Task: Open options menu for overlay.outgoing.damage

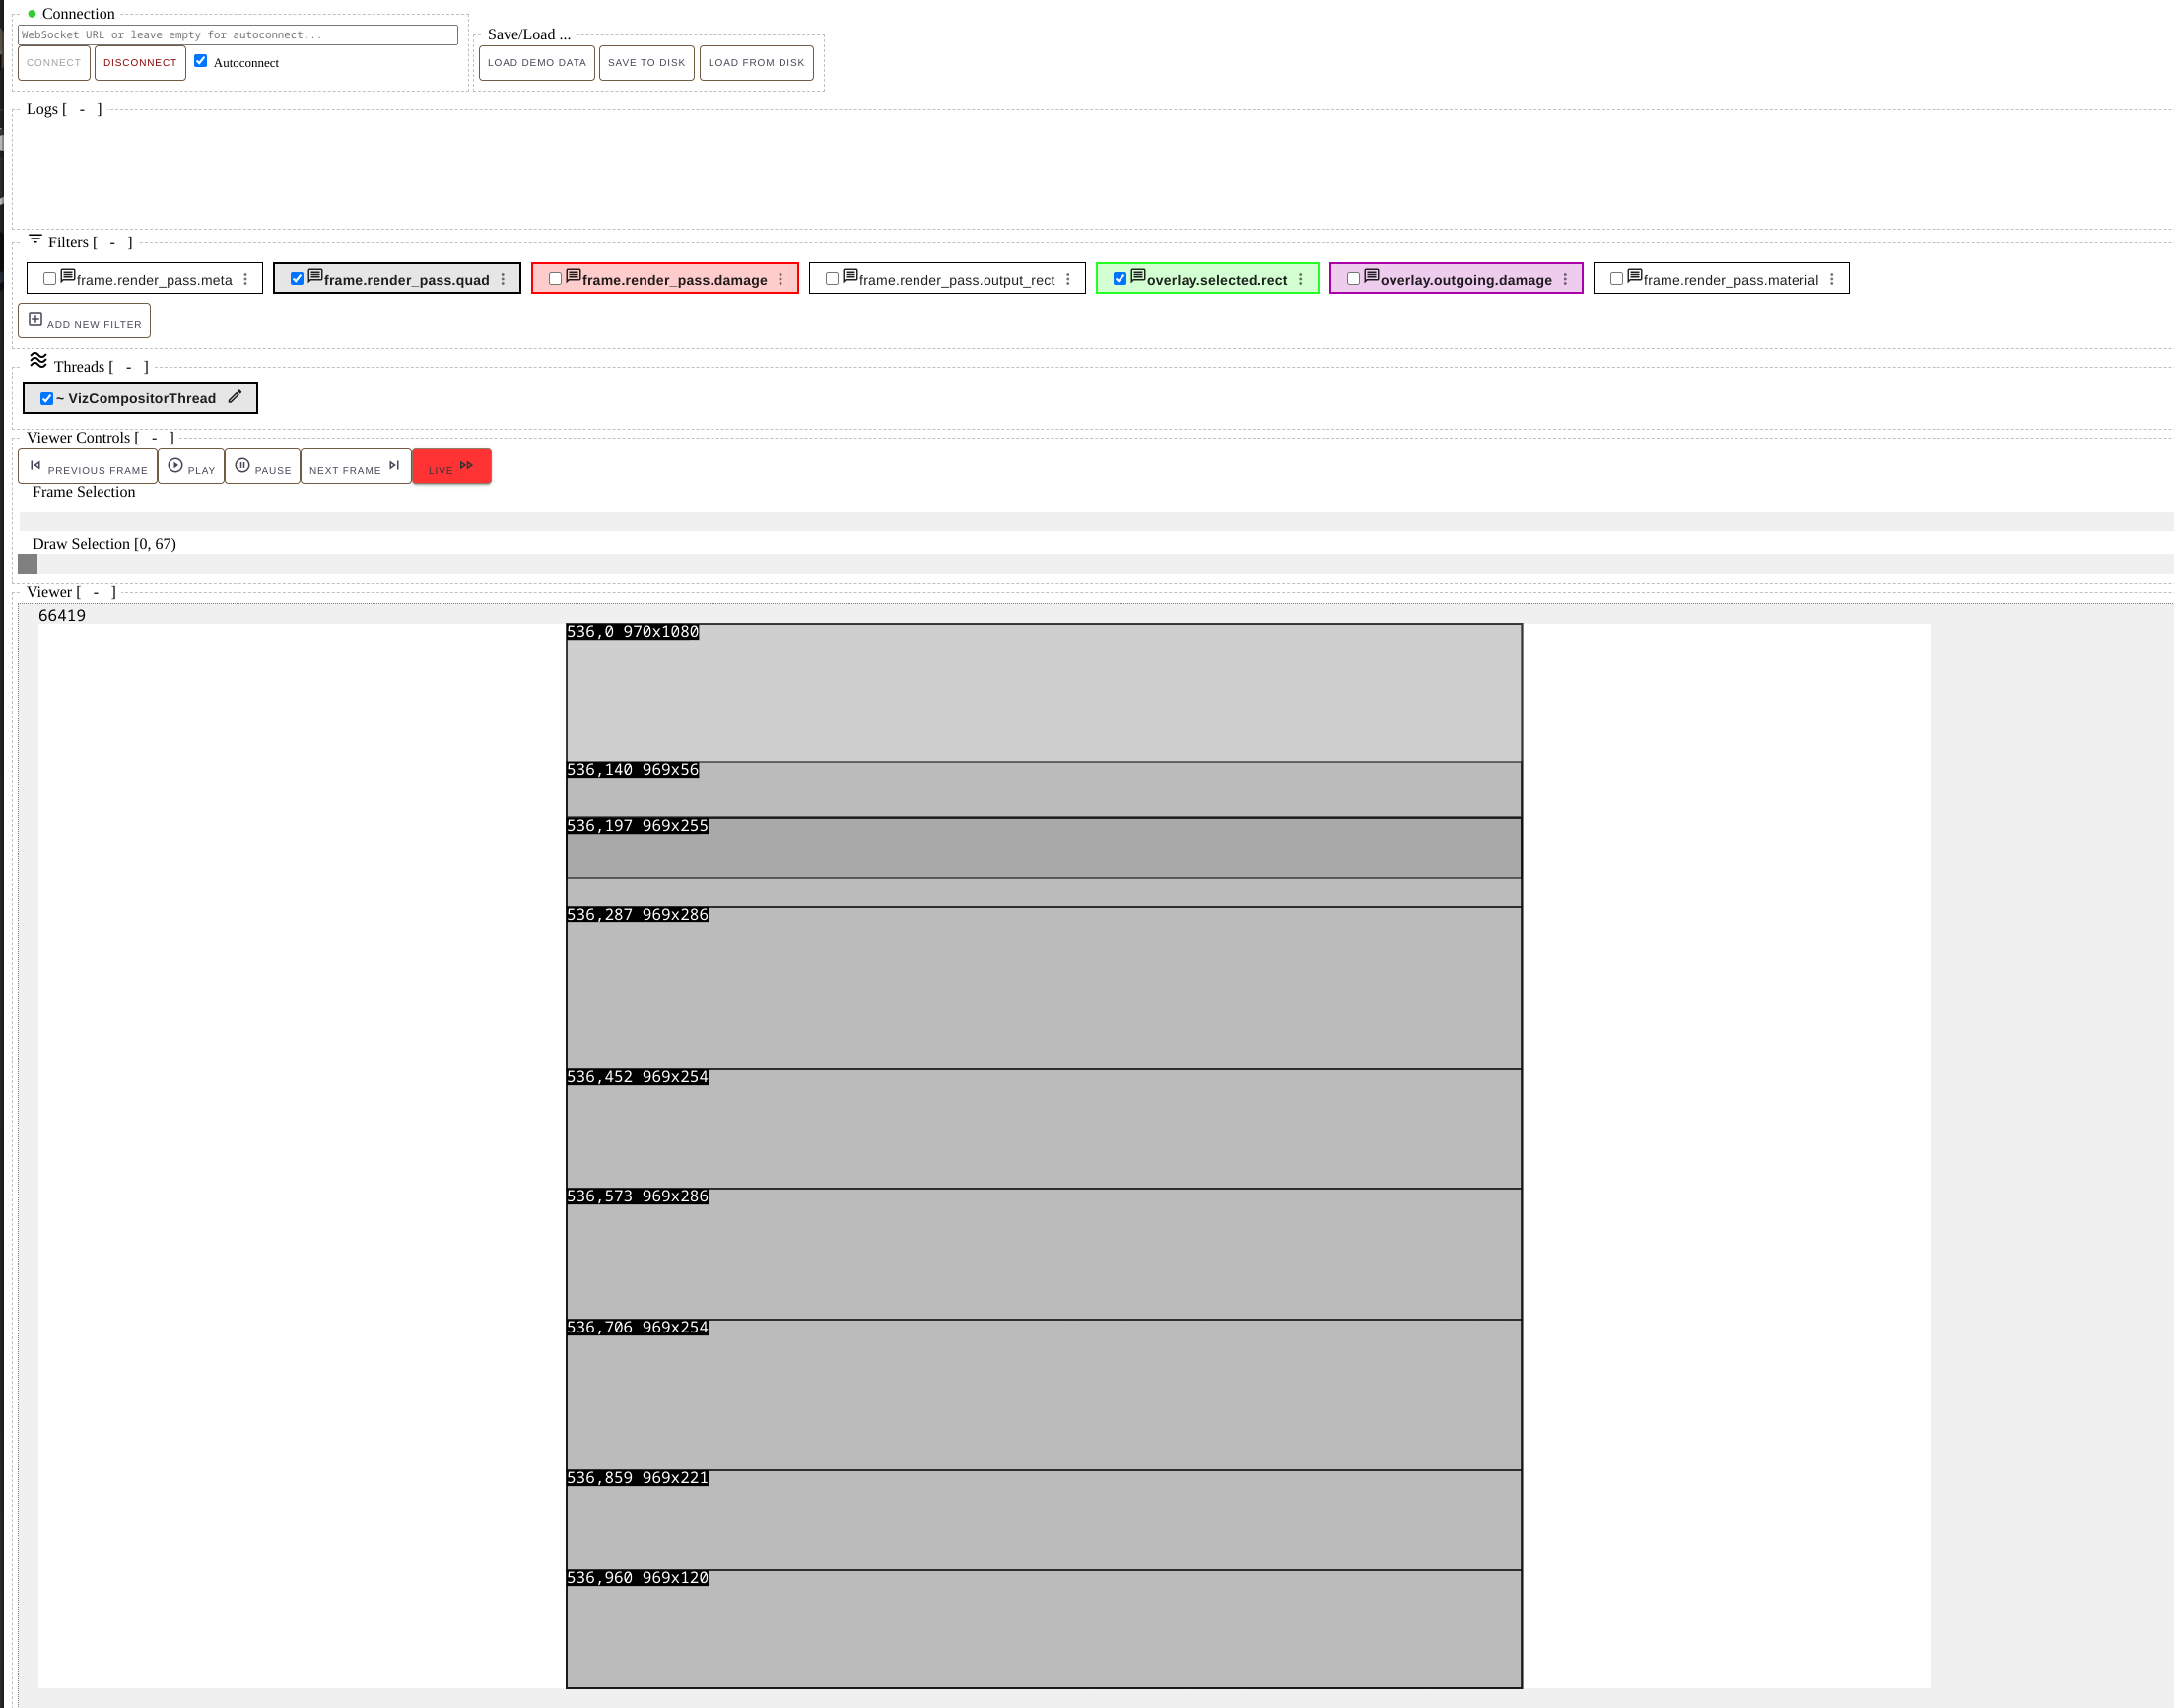Action: pyautogui.click(x=1566, y=280)
